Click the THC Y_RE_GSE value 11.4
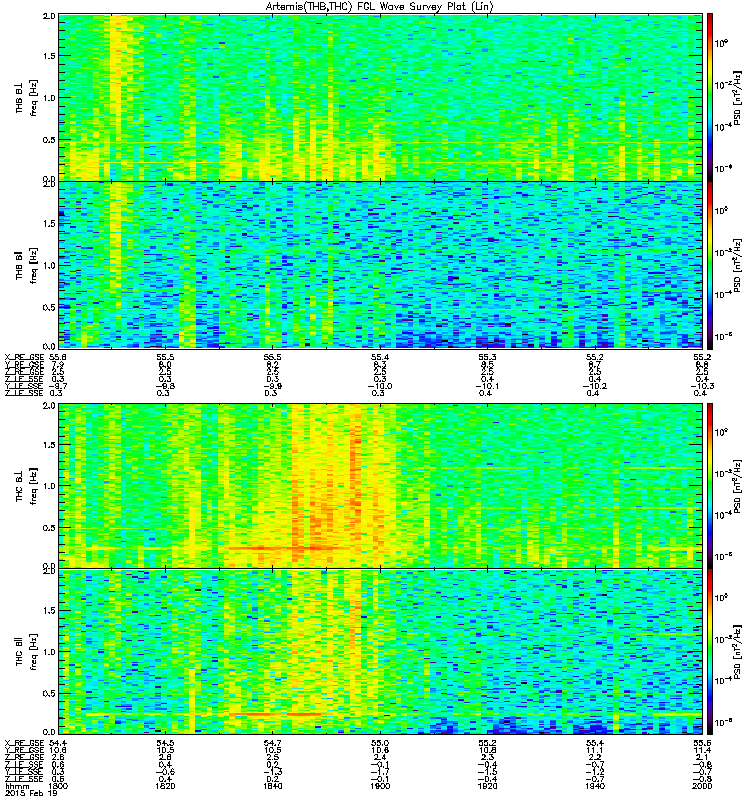This screenshot has width=750, height=800. tap(702, 750)
